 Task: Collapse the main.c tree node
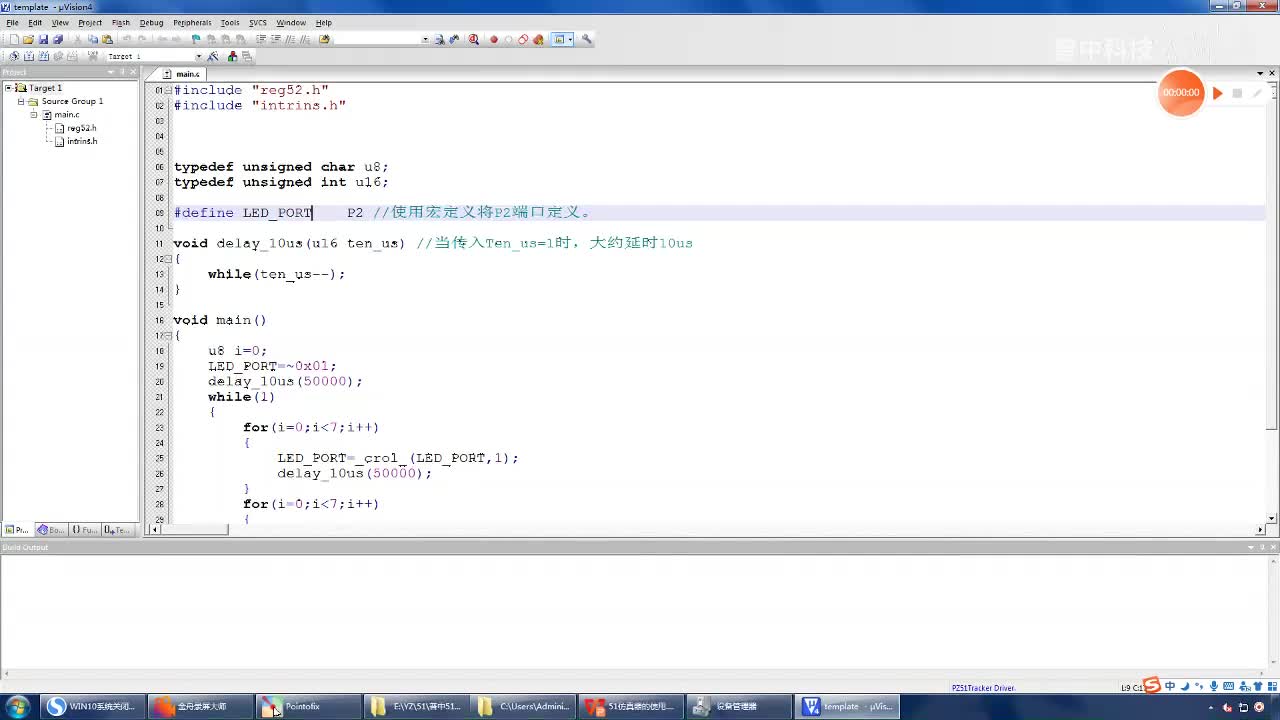[33, 115]
